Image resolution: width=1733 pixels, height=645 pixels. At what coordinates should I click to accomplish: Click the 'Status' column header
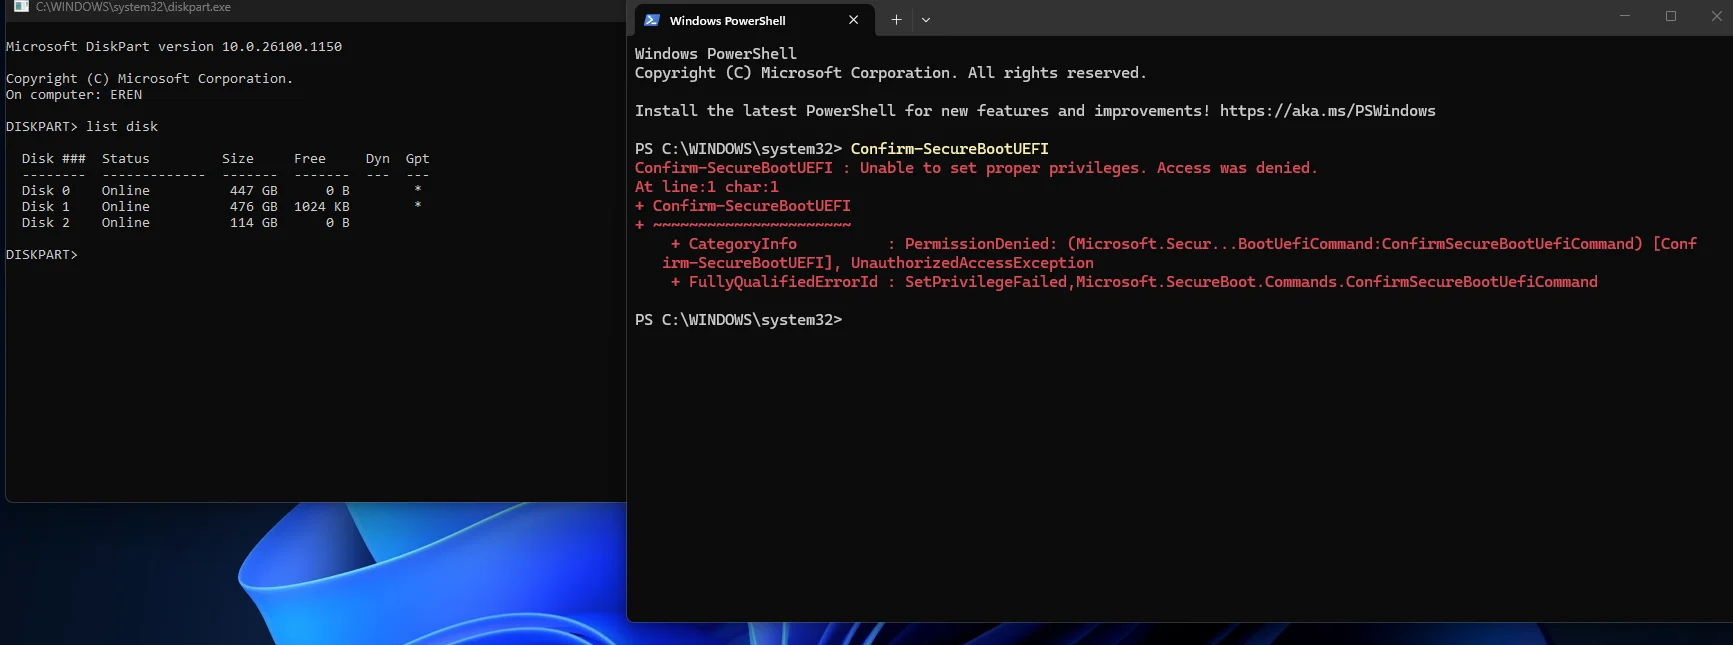tap(126, 159)
